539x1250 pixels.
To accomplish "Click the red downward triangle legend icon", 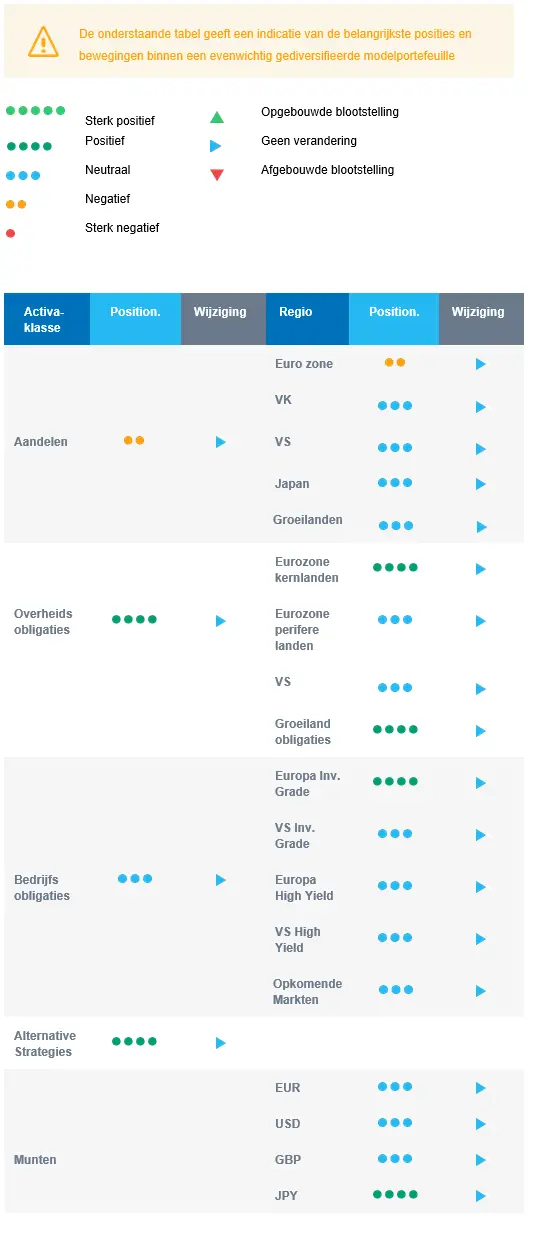I will point(217,175).
